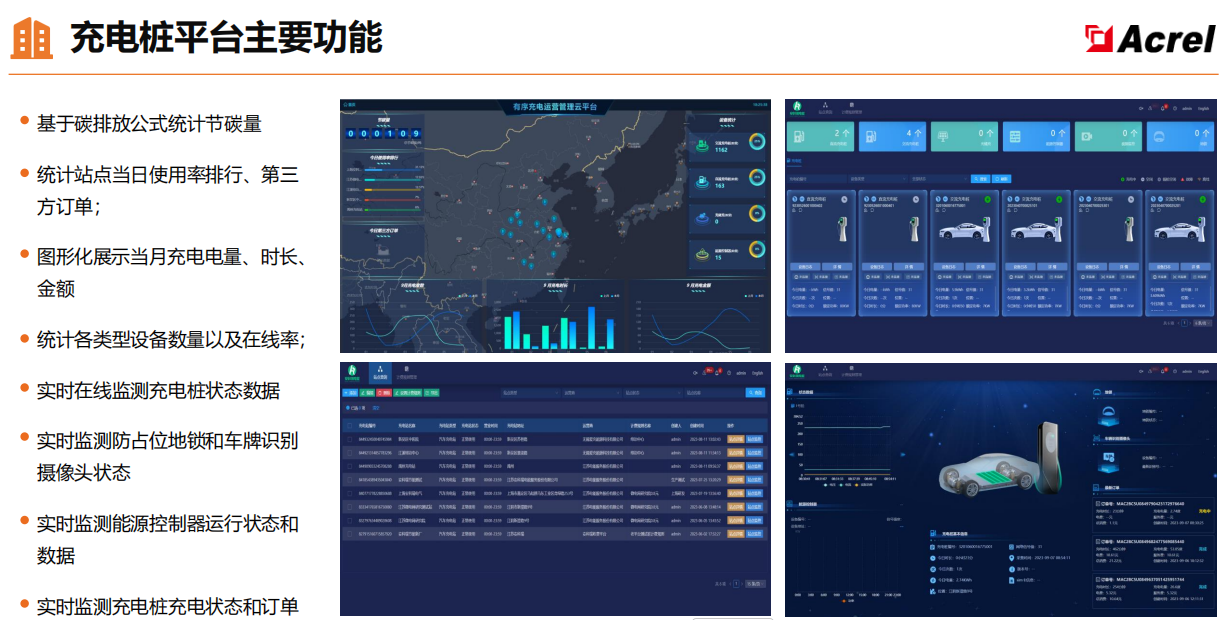Click the red delete button above the station table
This screenshot has height=620, width=1231.
point(384,393)
